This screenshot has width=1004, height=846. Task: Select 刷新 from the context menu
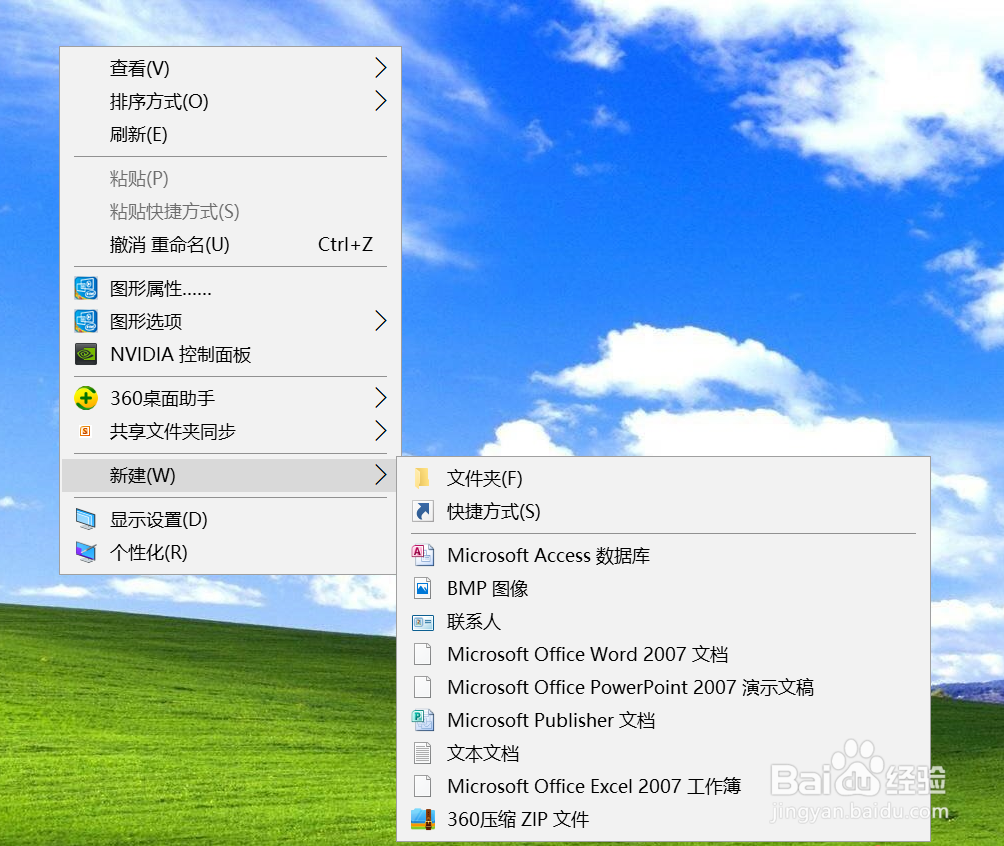click(x=140, y=134)
